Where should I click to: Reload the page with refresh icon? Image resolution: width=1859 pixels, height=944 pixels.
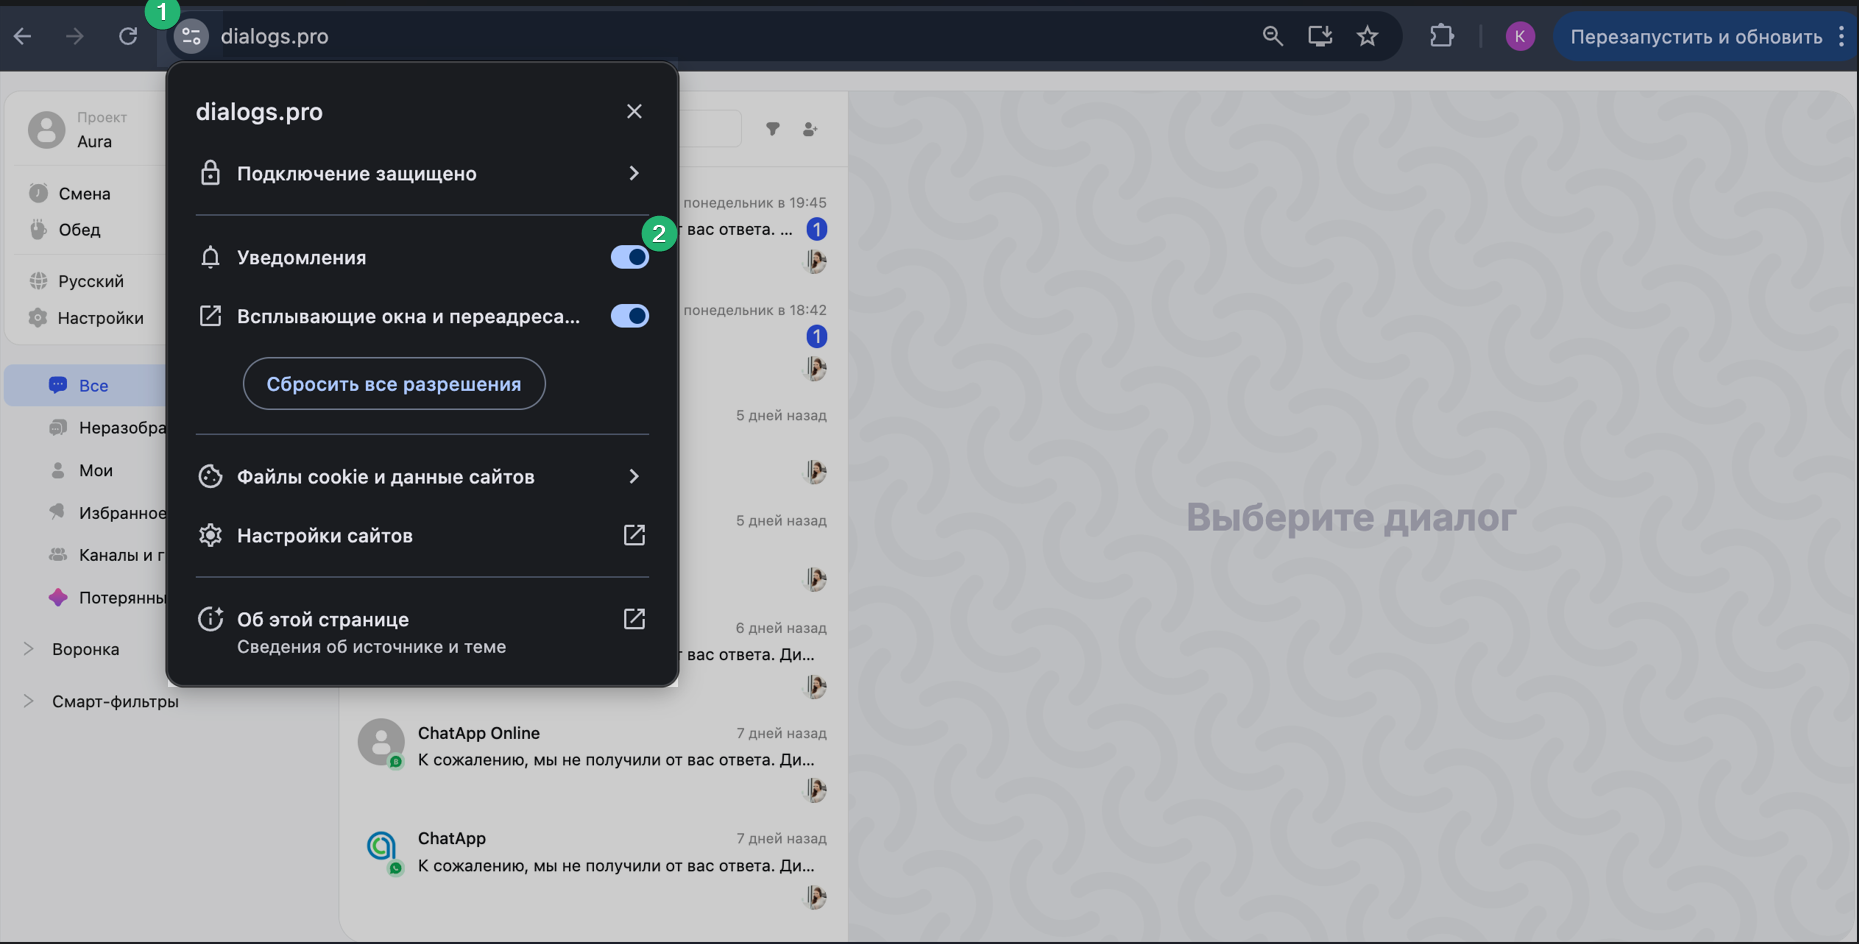[x=128, y=37]
